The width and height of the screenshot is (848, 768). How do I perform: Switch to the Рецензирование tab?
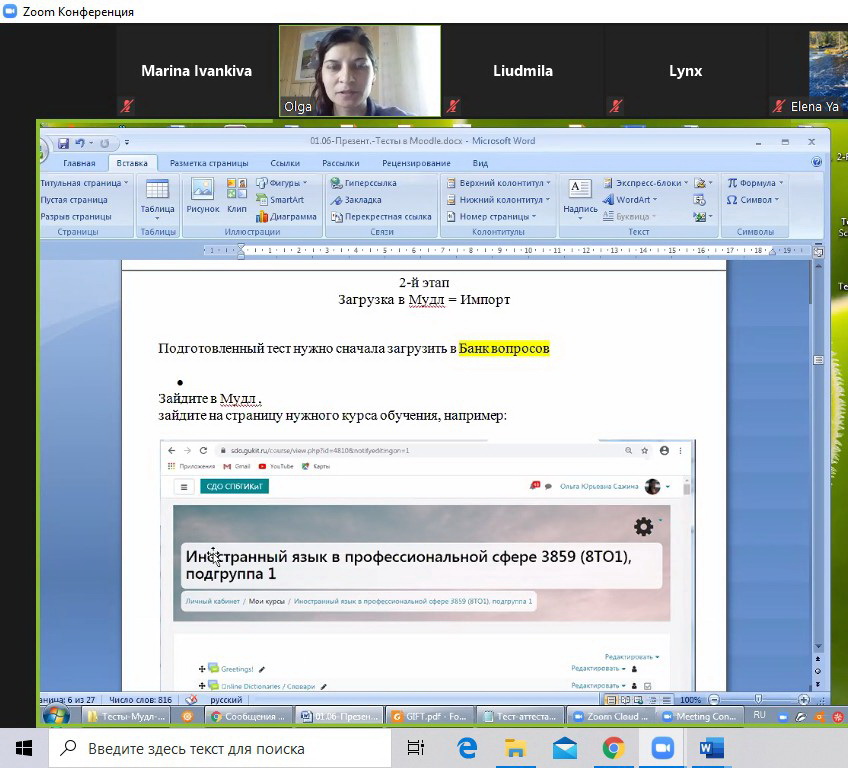(x=416, y=163)
